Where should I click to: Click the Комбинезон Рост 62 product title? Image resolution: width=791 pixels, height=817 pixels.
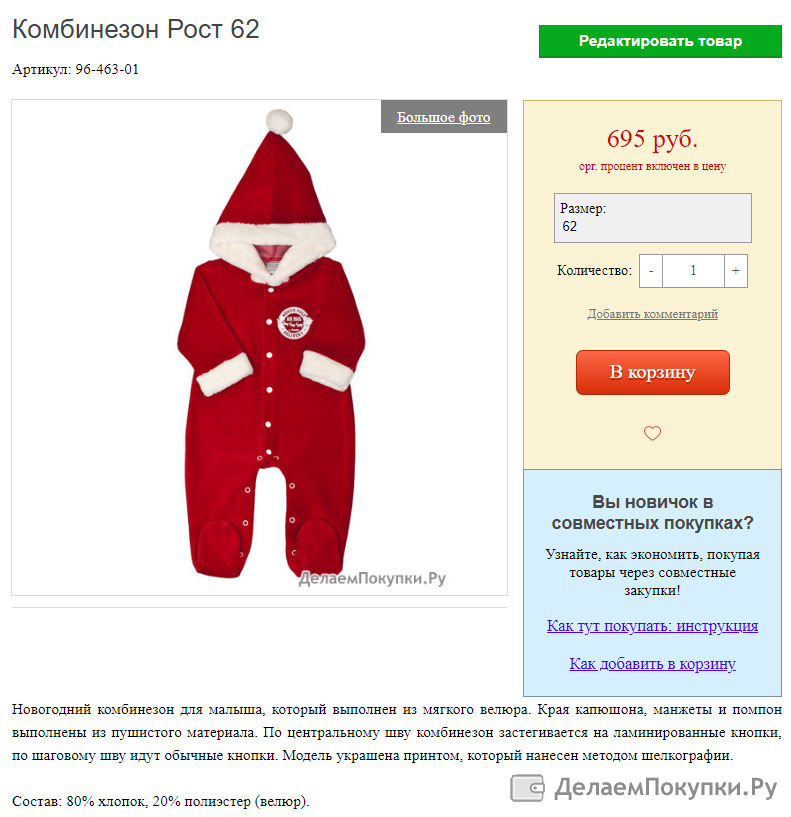tap(135, 29)
